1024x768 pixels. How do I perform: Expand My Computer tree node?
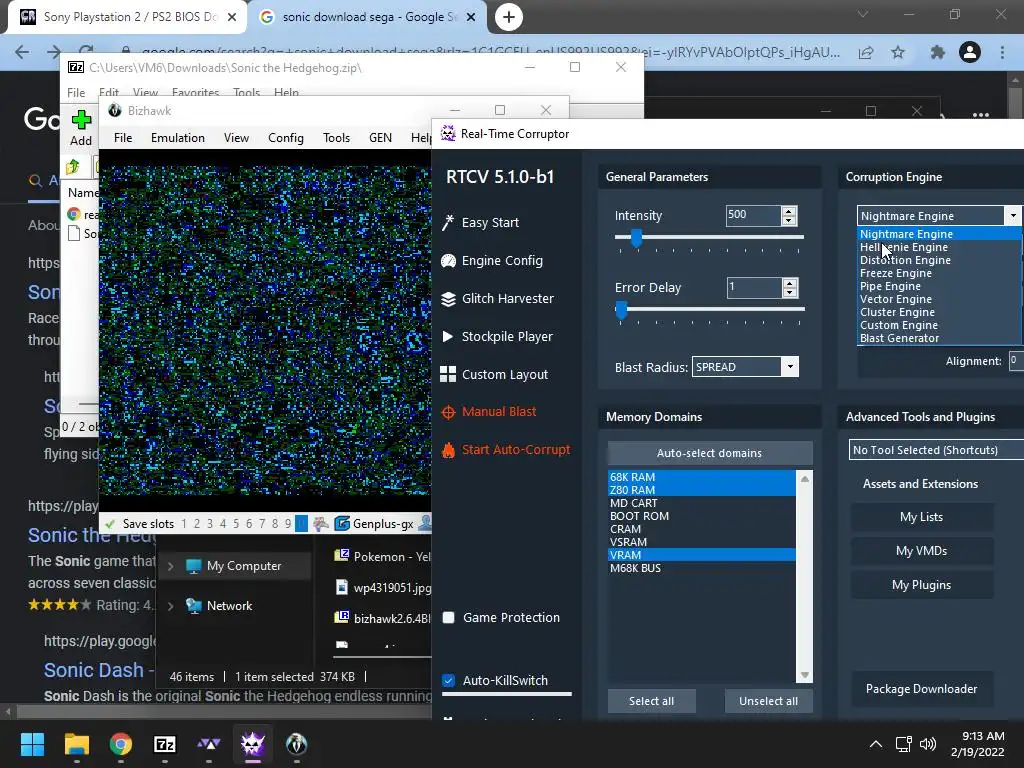coord(170,566)
